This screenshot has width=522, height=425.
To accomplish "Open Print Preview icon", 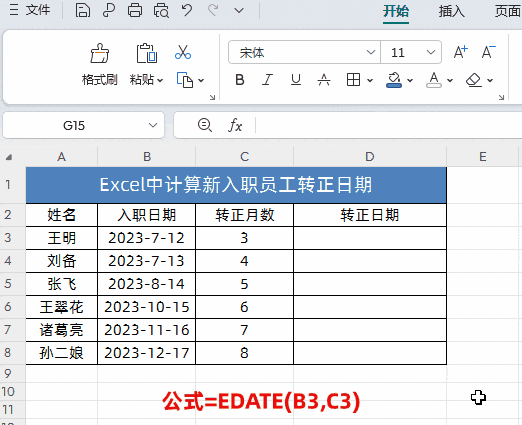I will pyautogui.click(x=161, y=10).
